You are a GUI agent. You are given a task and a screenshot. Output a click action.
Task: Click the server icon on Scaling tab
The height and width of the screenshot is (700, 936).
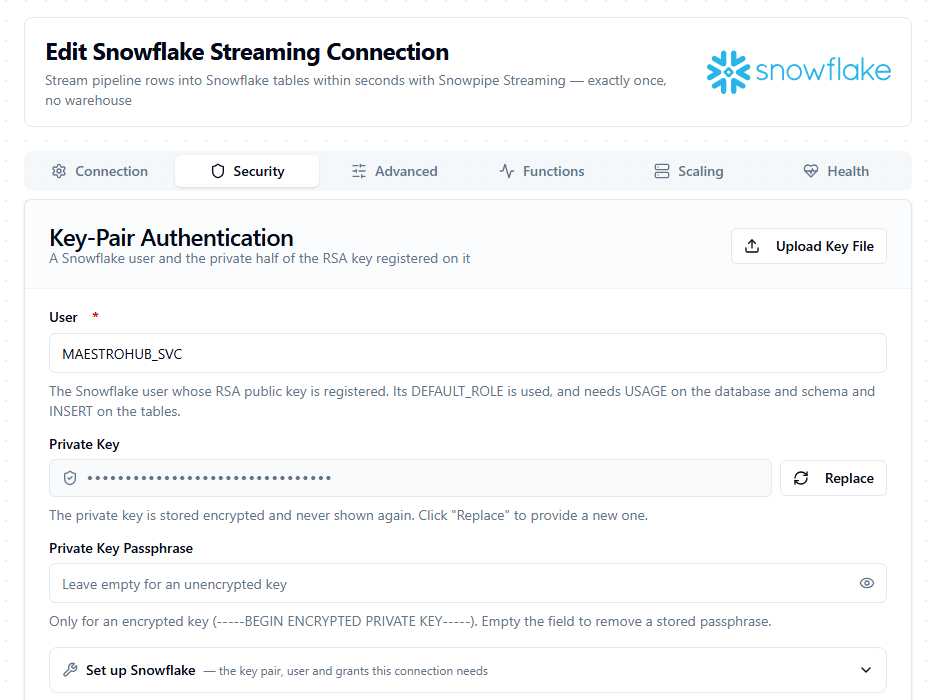[661, 171]
